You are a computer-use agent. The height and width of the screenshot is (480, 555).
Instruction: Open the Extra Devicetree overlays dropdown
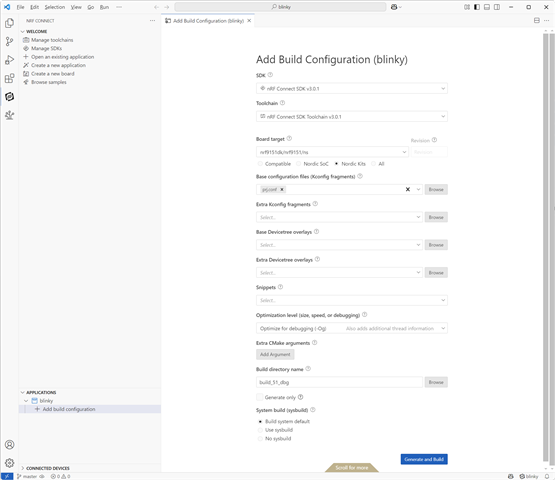339,273
